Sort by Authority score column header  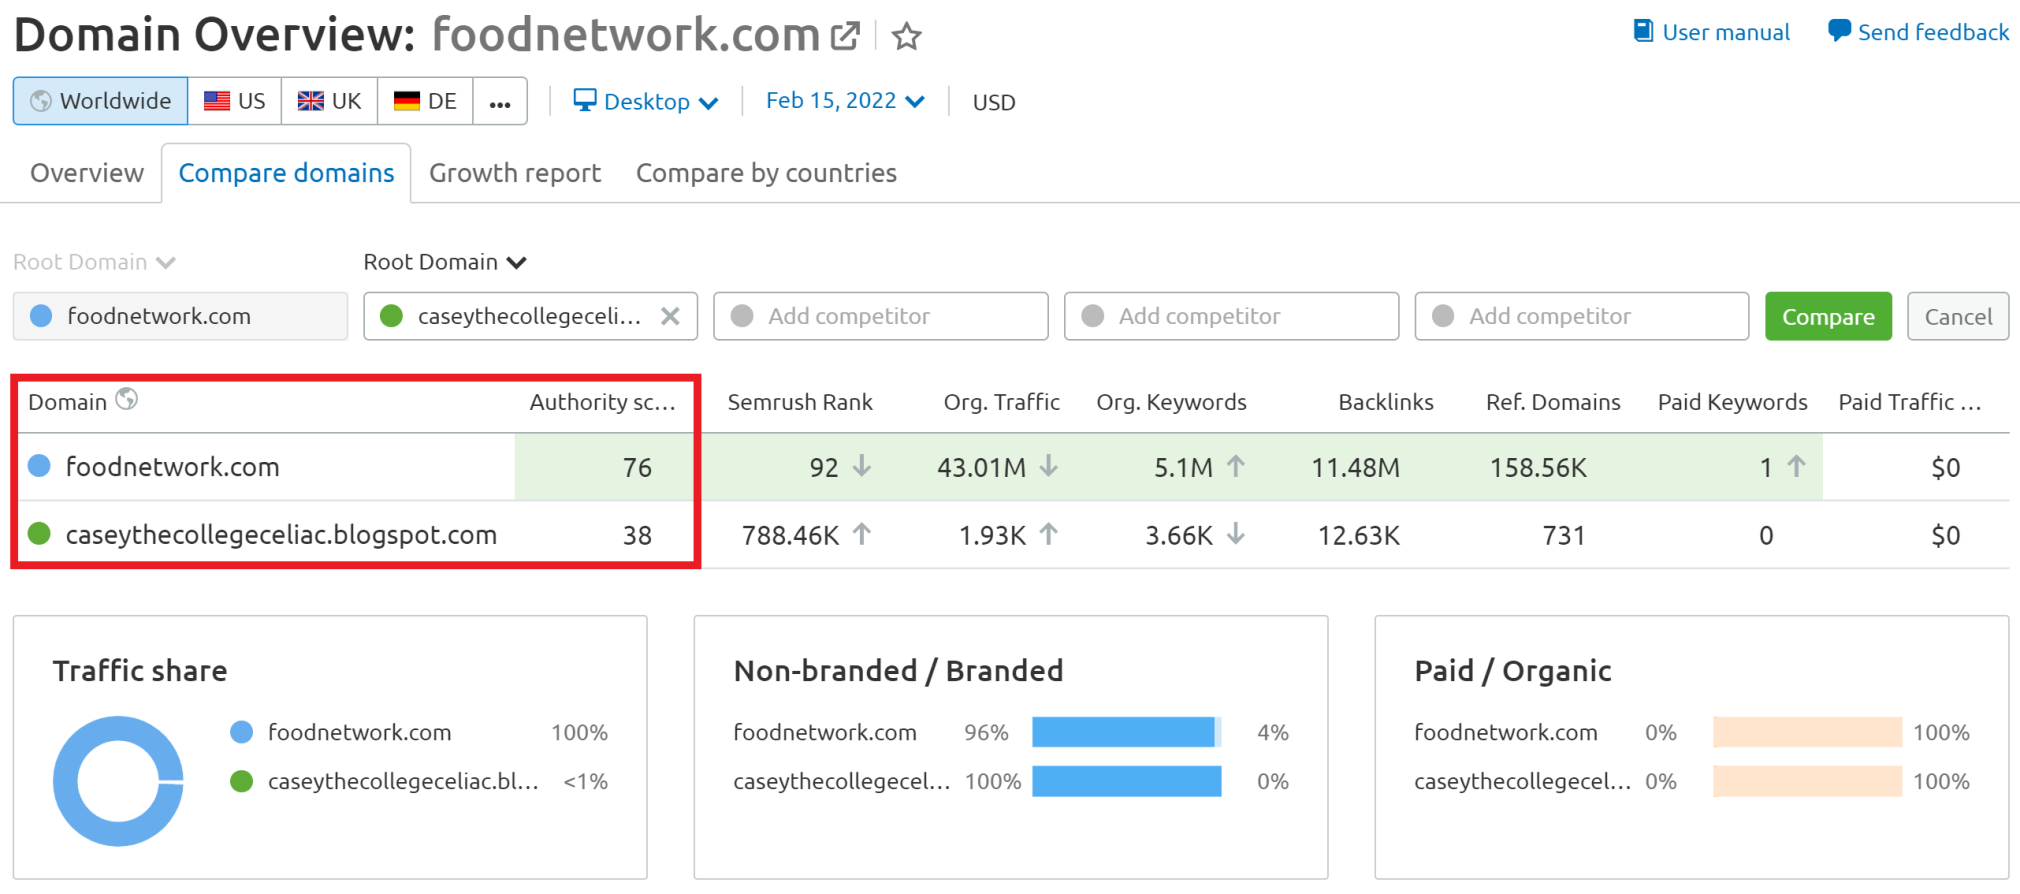pos(603,402)
